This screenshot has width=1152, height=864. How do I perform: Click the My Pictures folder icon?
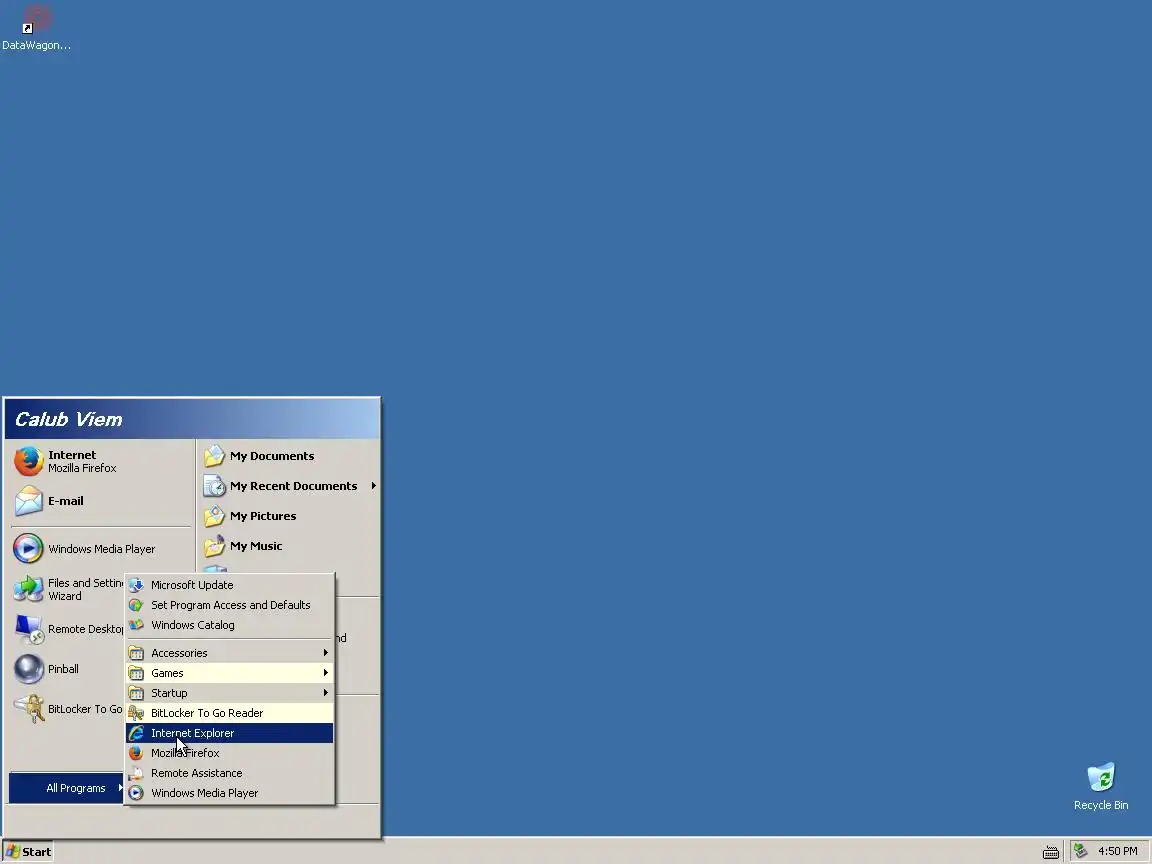click(215, 516)
